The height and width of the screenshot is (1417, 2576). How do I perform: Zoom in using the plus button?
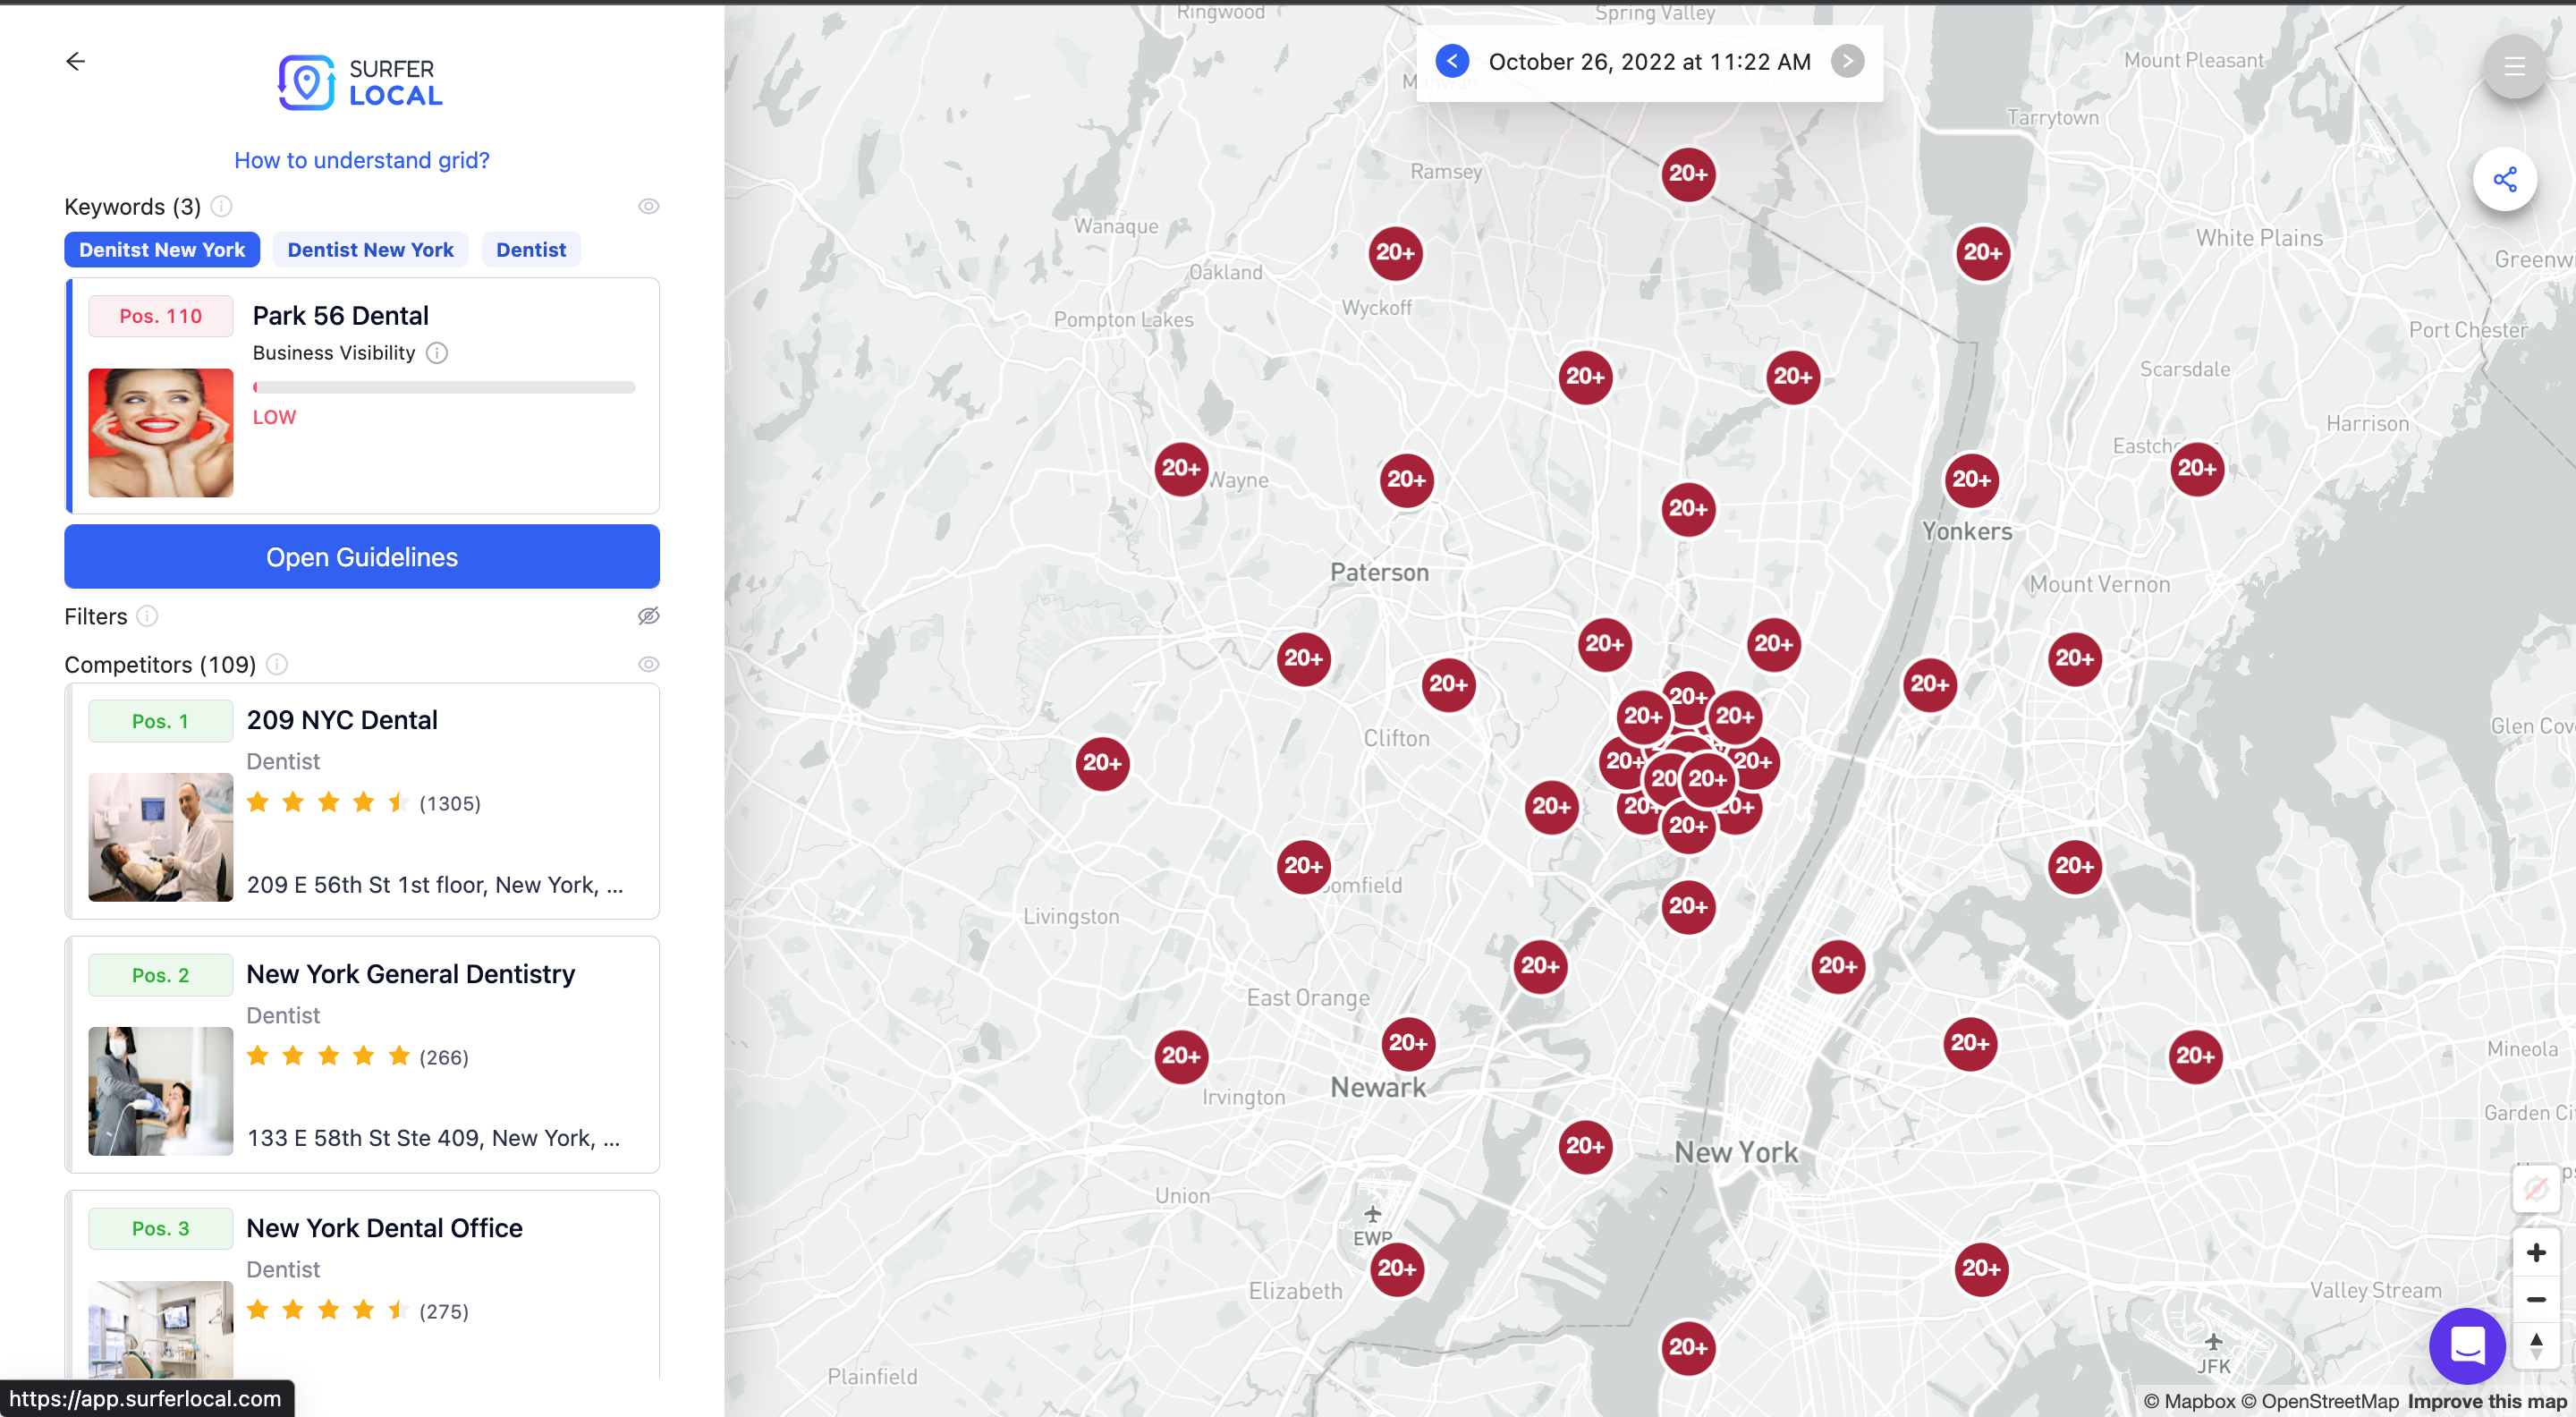pos(2537,1252)
